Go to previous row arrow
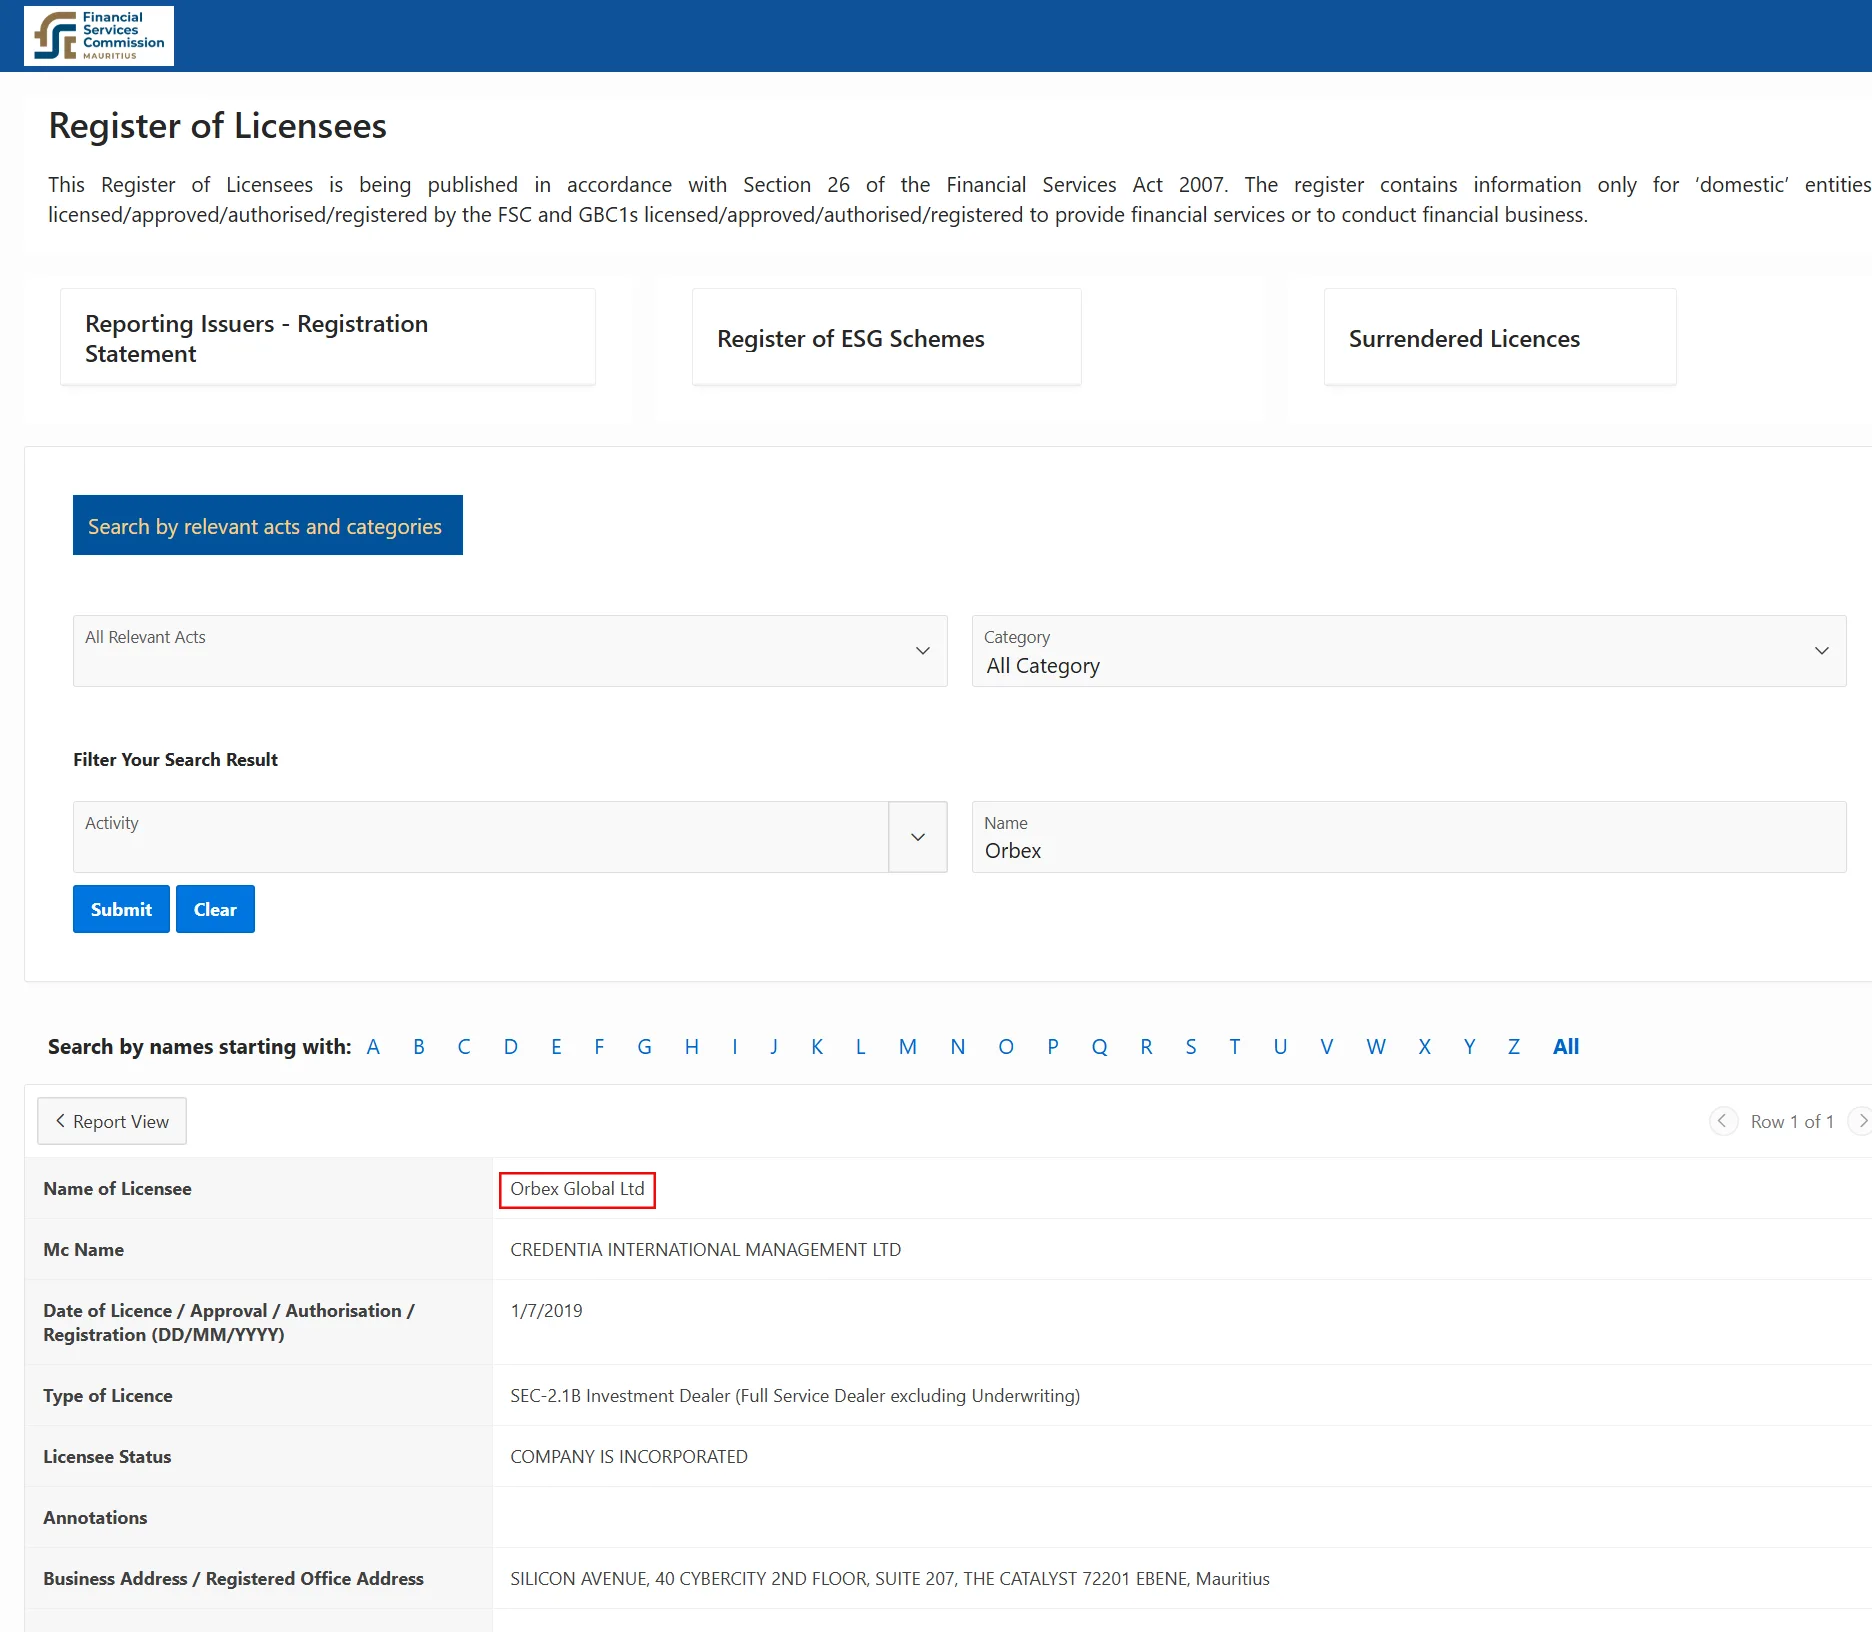This screenshot has width=1872, height=1632. [1723, 1121]
